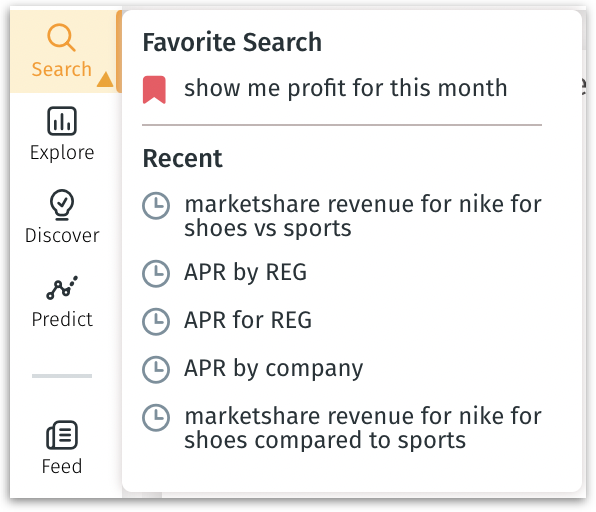This screenshot has width=596, height=512.
Task: Click clock icon beside APR for REG
Action: click(156, 322)
